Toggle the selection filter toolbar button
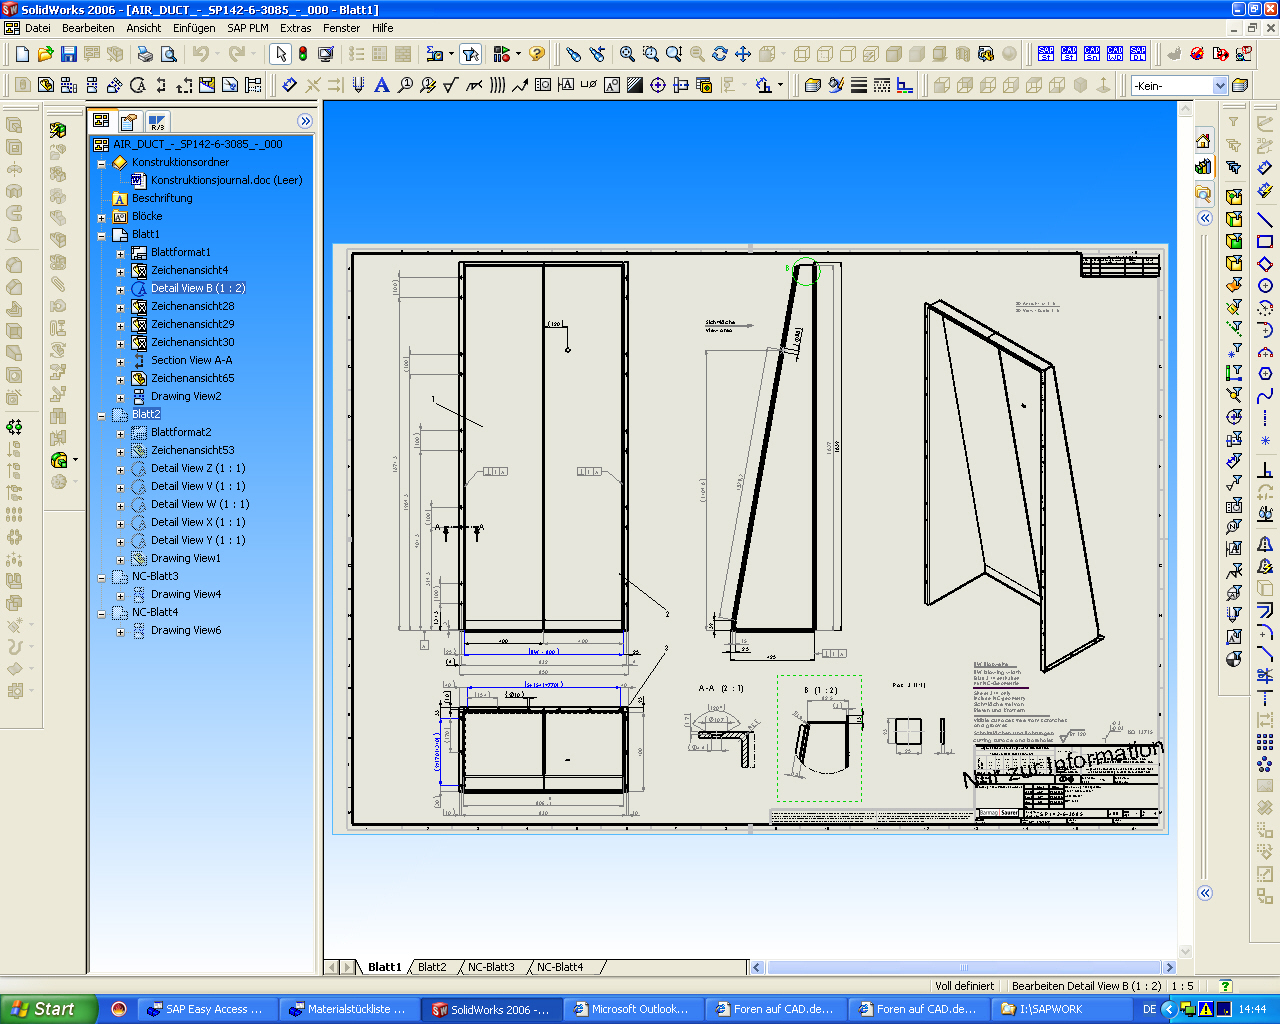Image resolution: width=1280 pixels, height=1024 pixels. 471,54
